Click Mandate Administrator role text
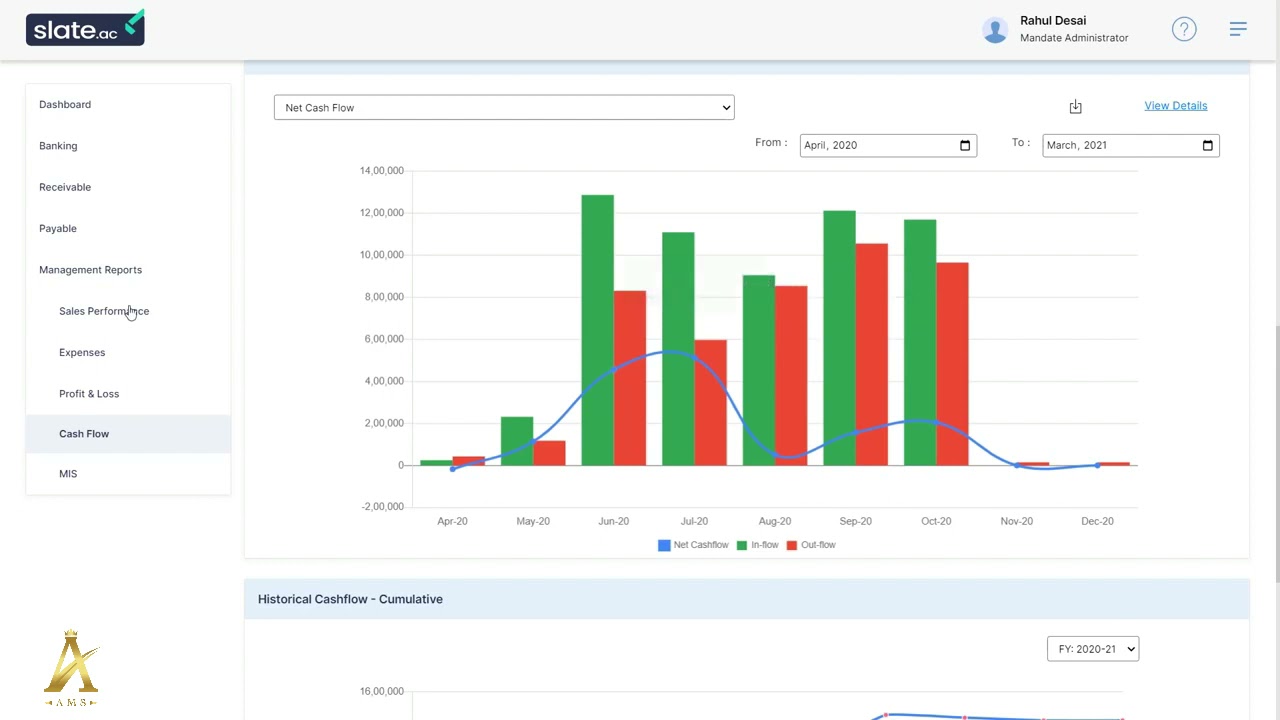This screenshot has height=720, width=1280. coord(1074,38)
